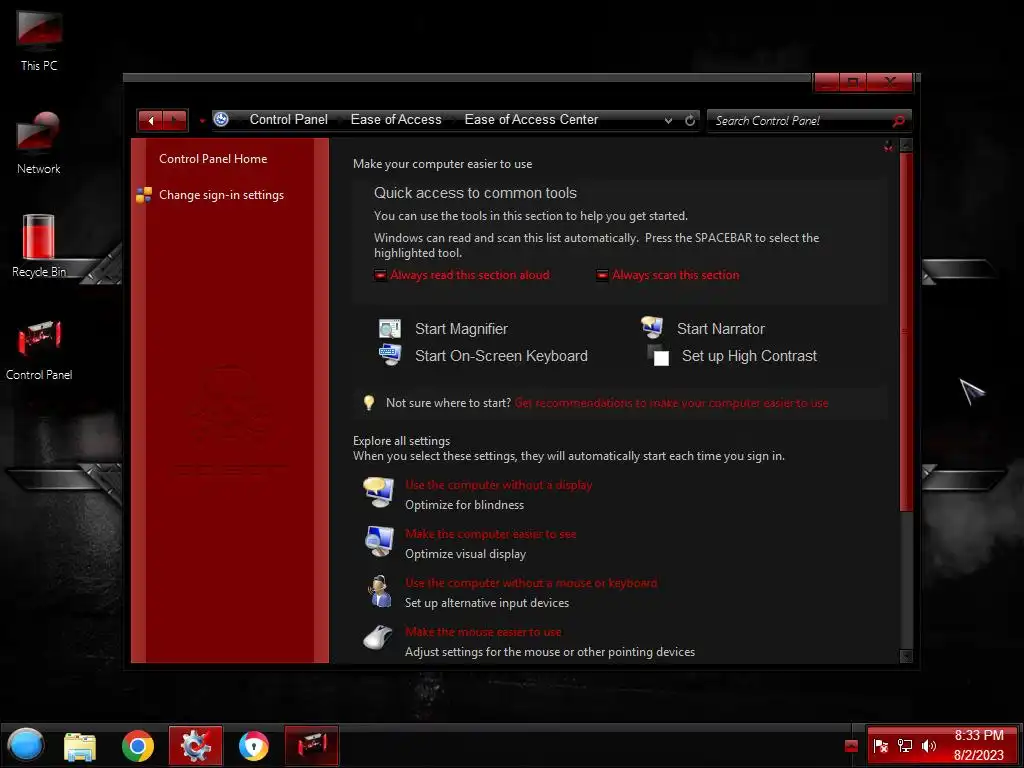Open Make the computer easier to see
The image size is (1024, 768).
[x=490, y=534]
